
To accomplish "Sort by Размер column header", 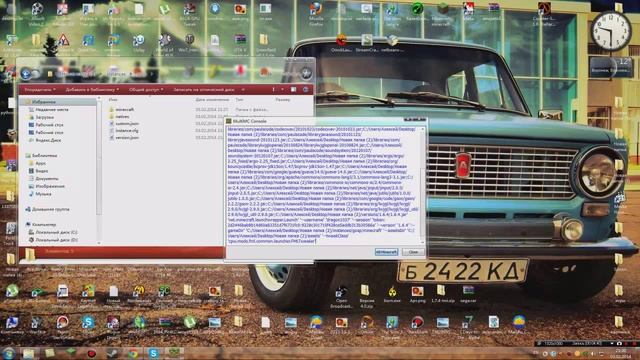I will [282, 100].
